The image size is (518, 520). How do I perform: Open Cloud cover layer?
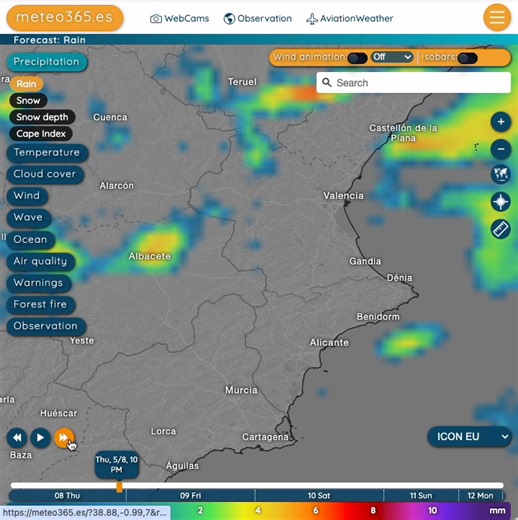tap(45, 174)
